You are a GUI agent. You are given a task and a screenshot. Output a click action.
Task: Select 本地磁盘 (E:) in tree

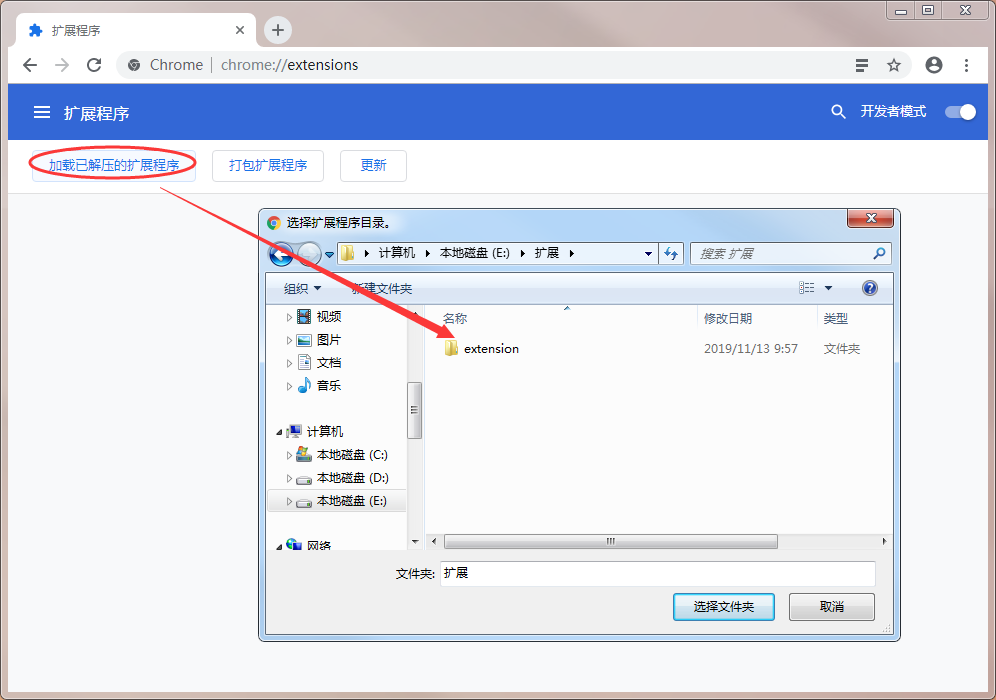[x=351, y=501]
